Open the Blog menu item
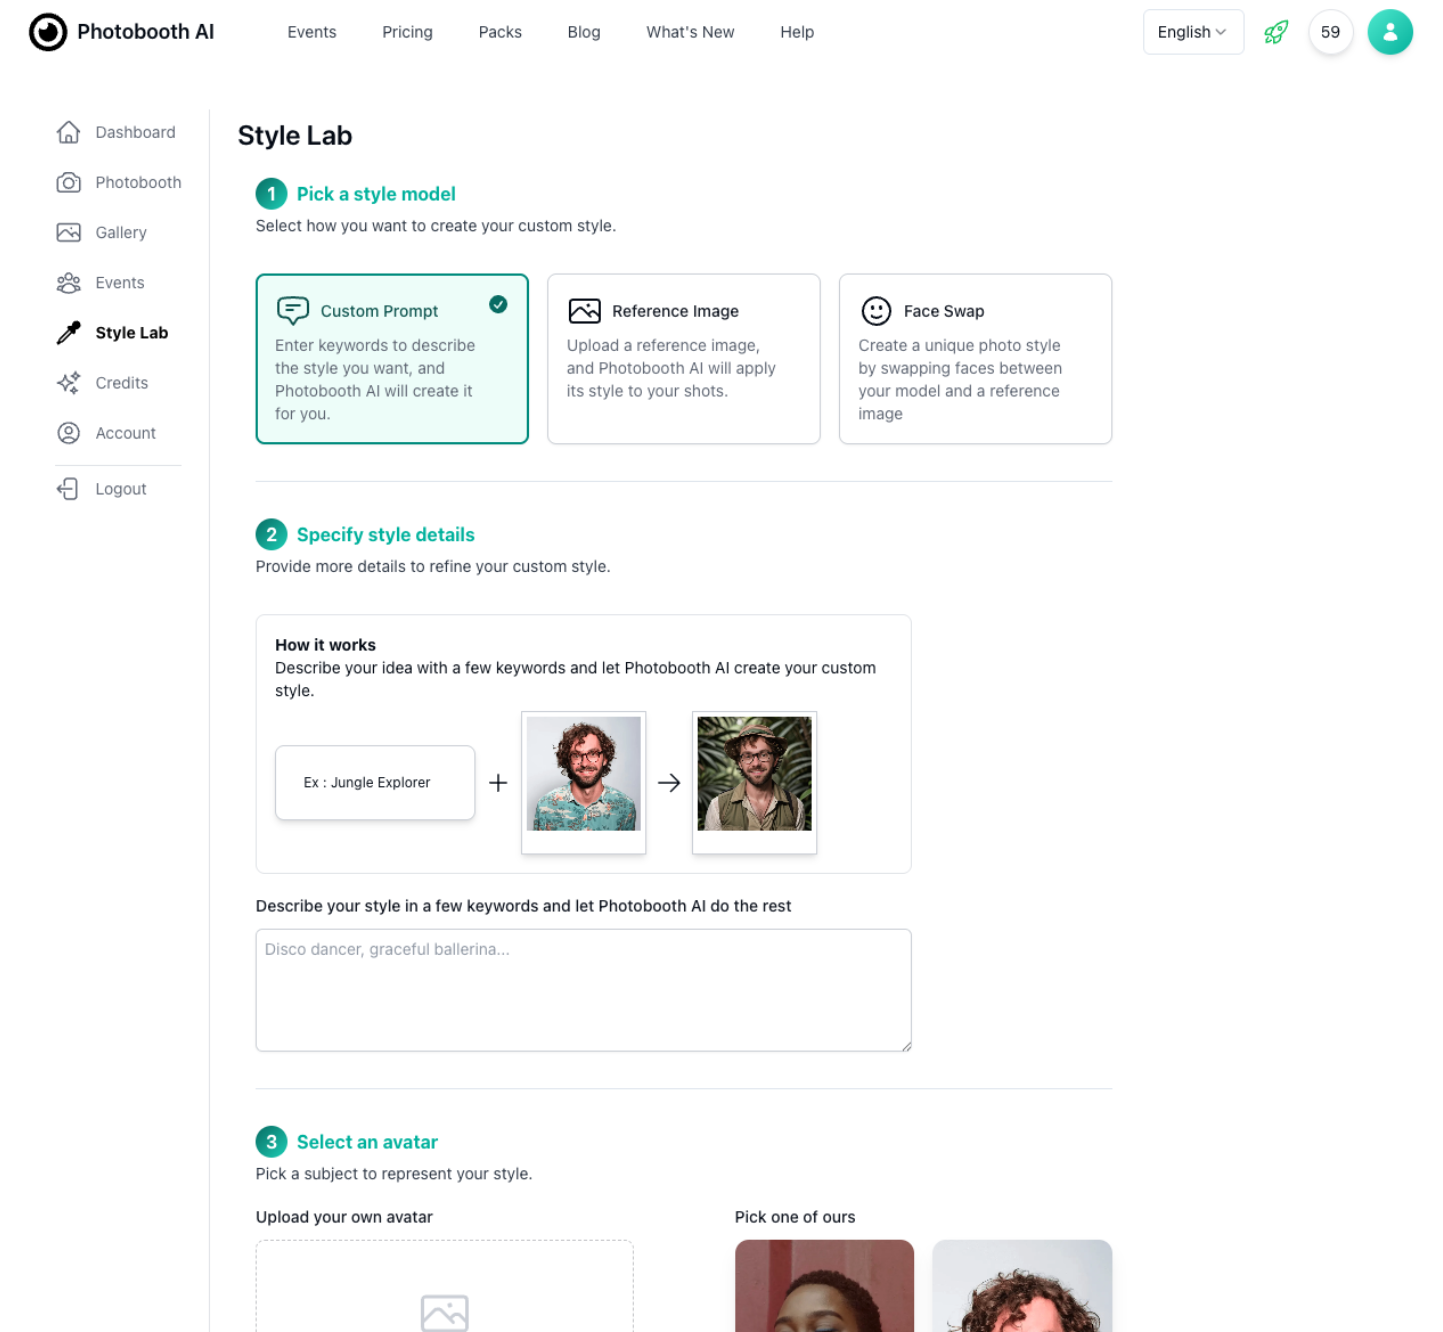 tap(584, 32)
